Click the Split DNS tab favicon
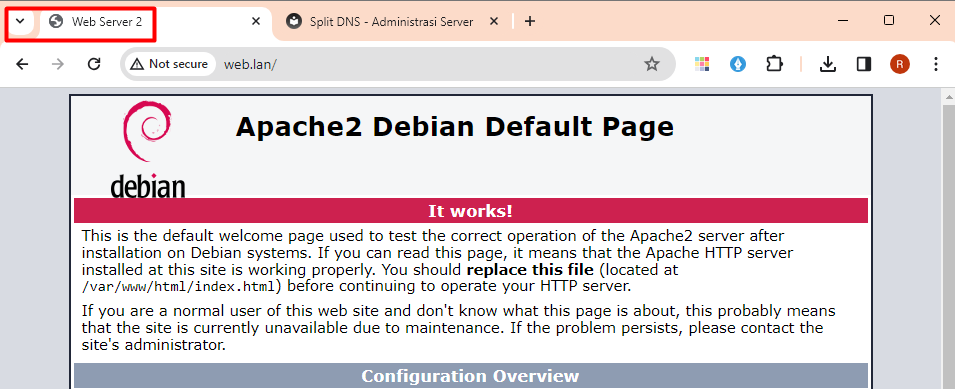955x389 pixels. pyautogui.click(x=294, y=21)
